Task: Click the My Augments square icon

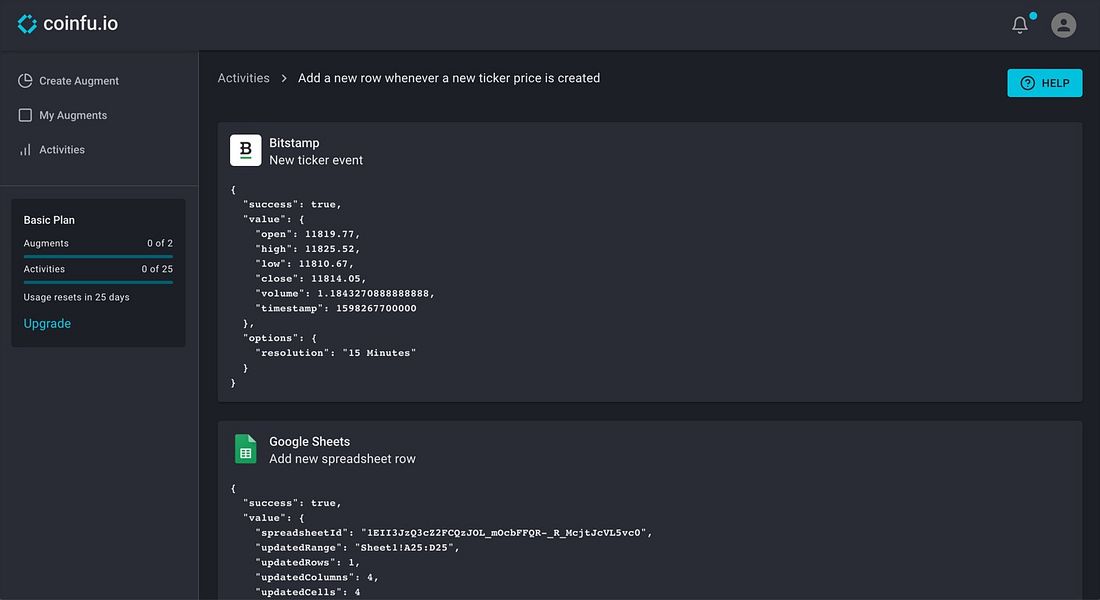Action: pos(25,115)
